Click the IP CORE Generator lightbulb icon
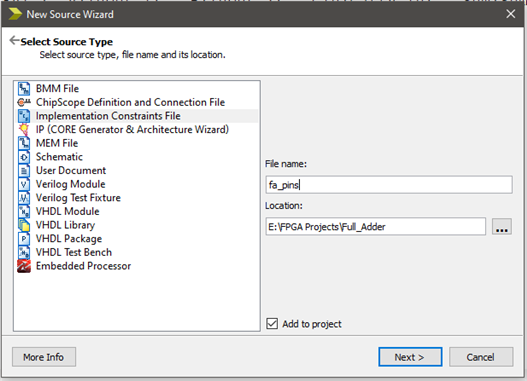The height and width of the screenshot is (381, 527). click(24, 130)
